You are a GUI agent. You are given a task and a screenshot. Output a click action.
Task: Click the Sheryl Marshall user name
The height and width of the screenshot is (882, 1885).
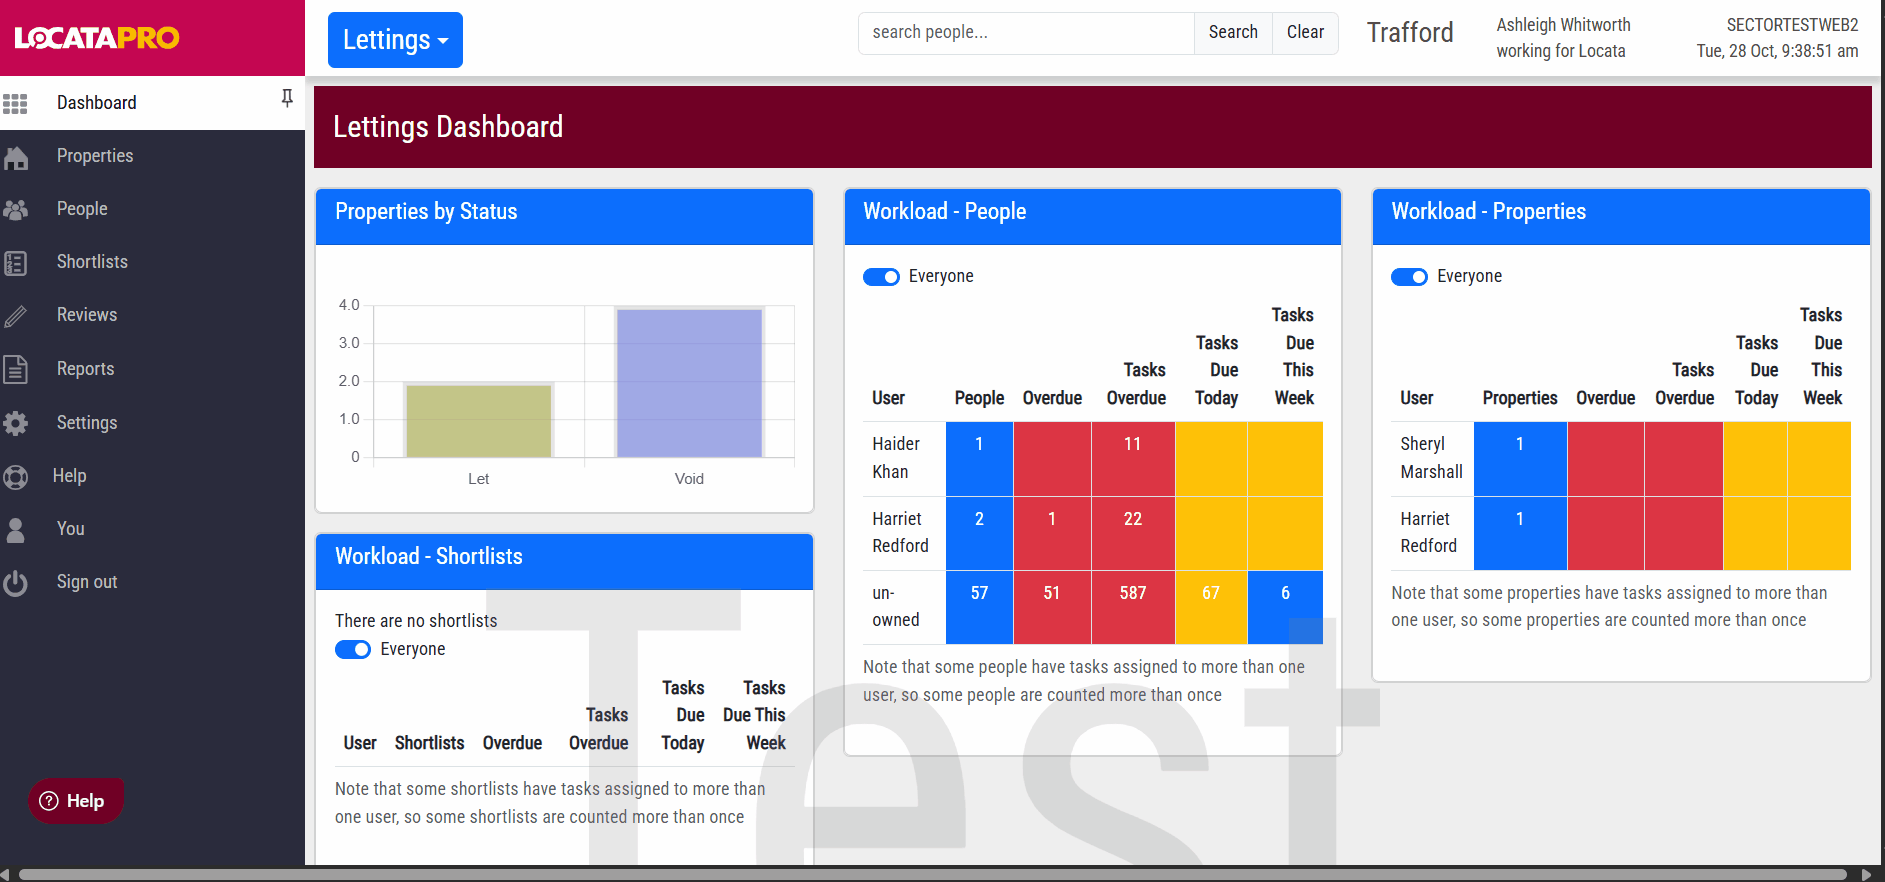(x=1431, y=458)
